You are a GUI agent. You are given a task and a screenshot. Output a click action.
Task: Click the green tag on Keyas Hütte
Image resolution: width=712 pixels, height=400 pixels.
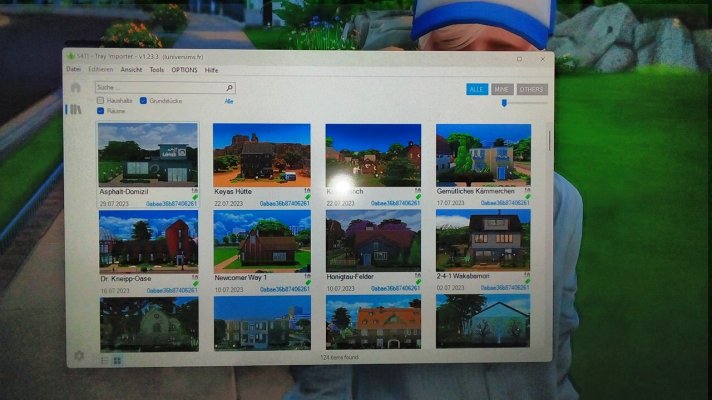(x=308, y=197)
